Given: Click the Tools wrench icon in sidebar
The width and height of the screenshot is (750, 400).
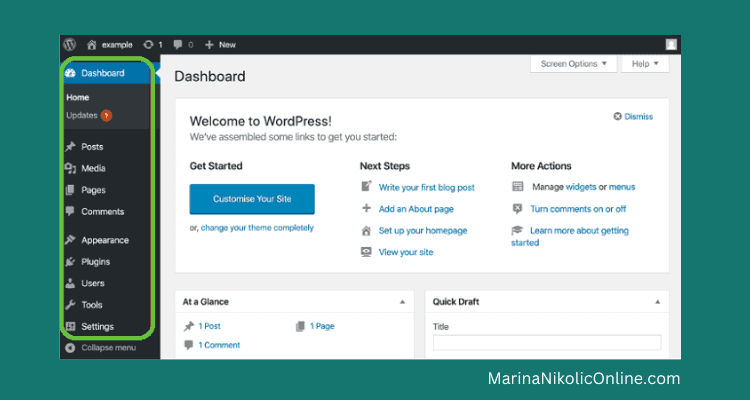Looking at the screenshot, I should point(70,305).
